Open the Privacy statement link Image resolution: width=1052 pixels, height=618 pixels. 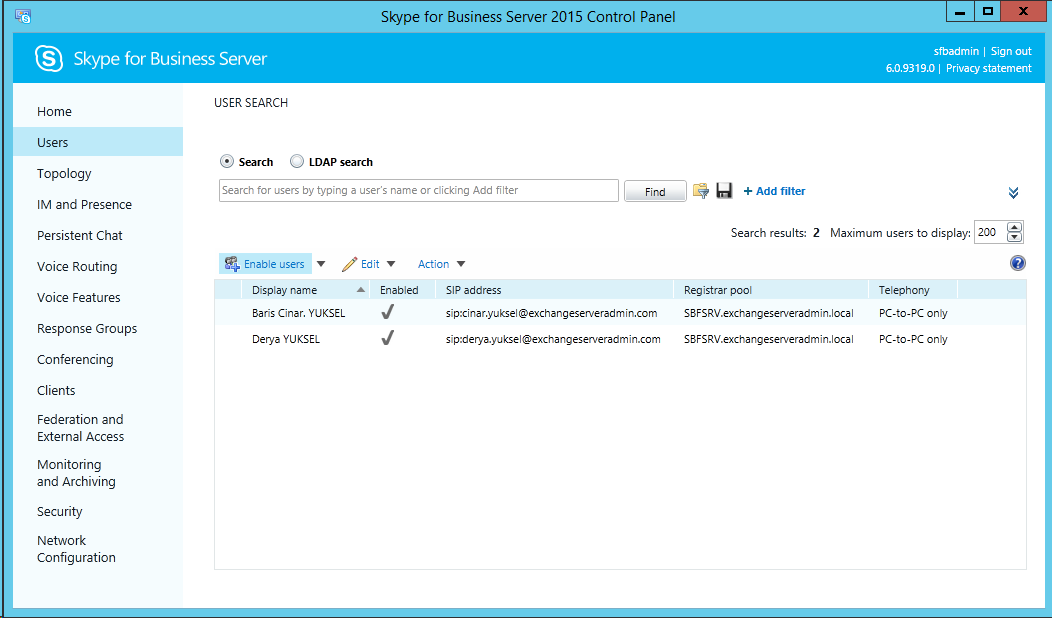(989, 68)
